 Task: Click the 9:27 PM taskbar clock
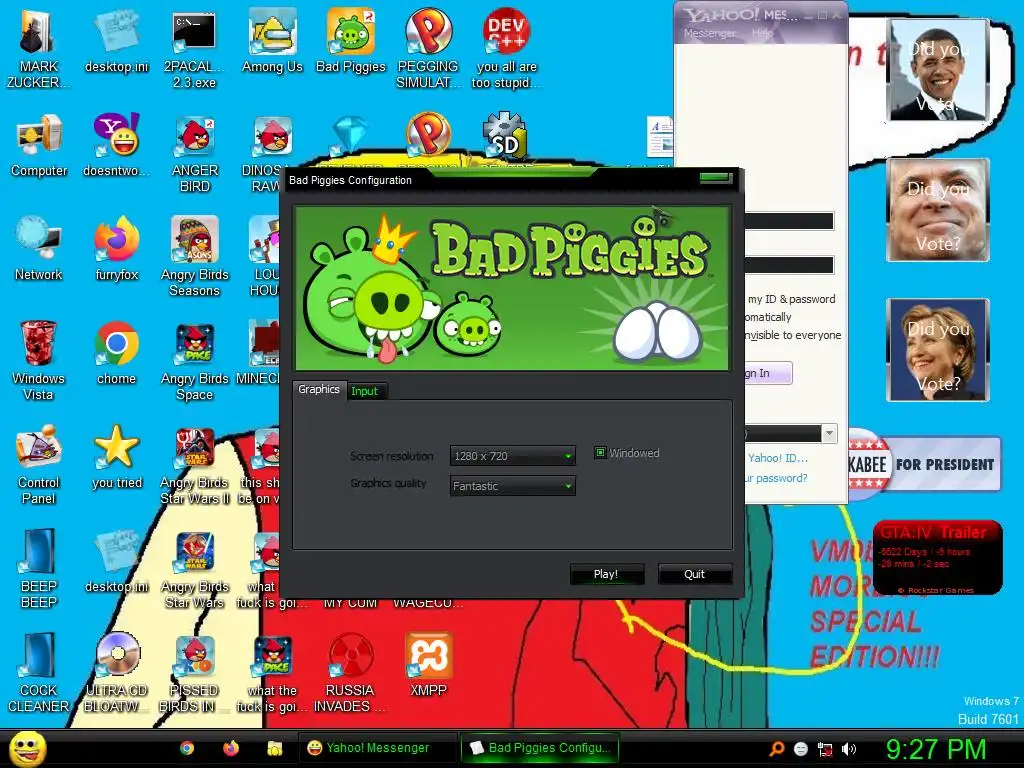coord(936,749)
